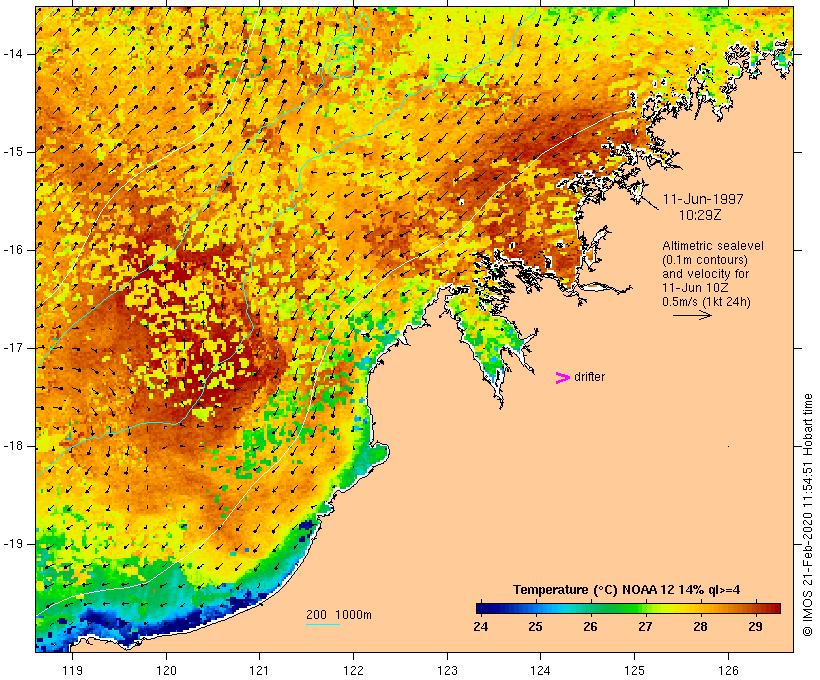The width and height of the screenshot is (820, 680).
Task: Click the 0.5m/s velocity scale arrow
Action: [692, 315]
